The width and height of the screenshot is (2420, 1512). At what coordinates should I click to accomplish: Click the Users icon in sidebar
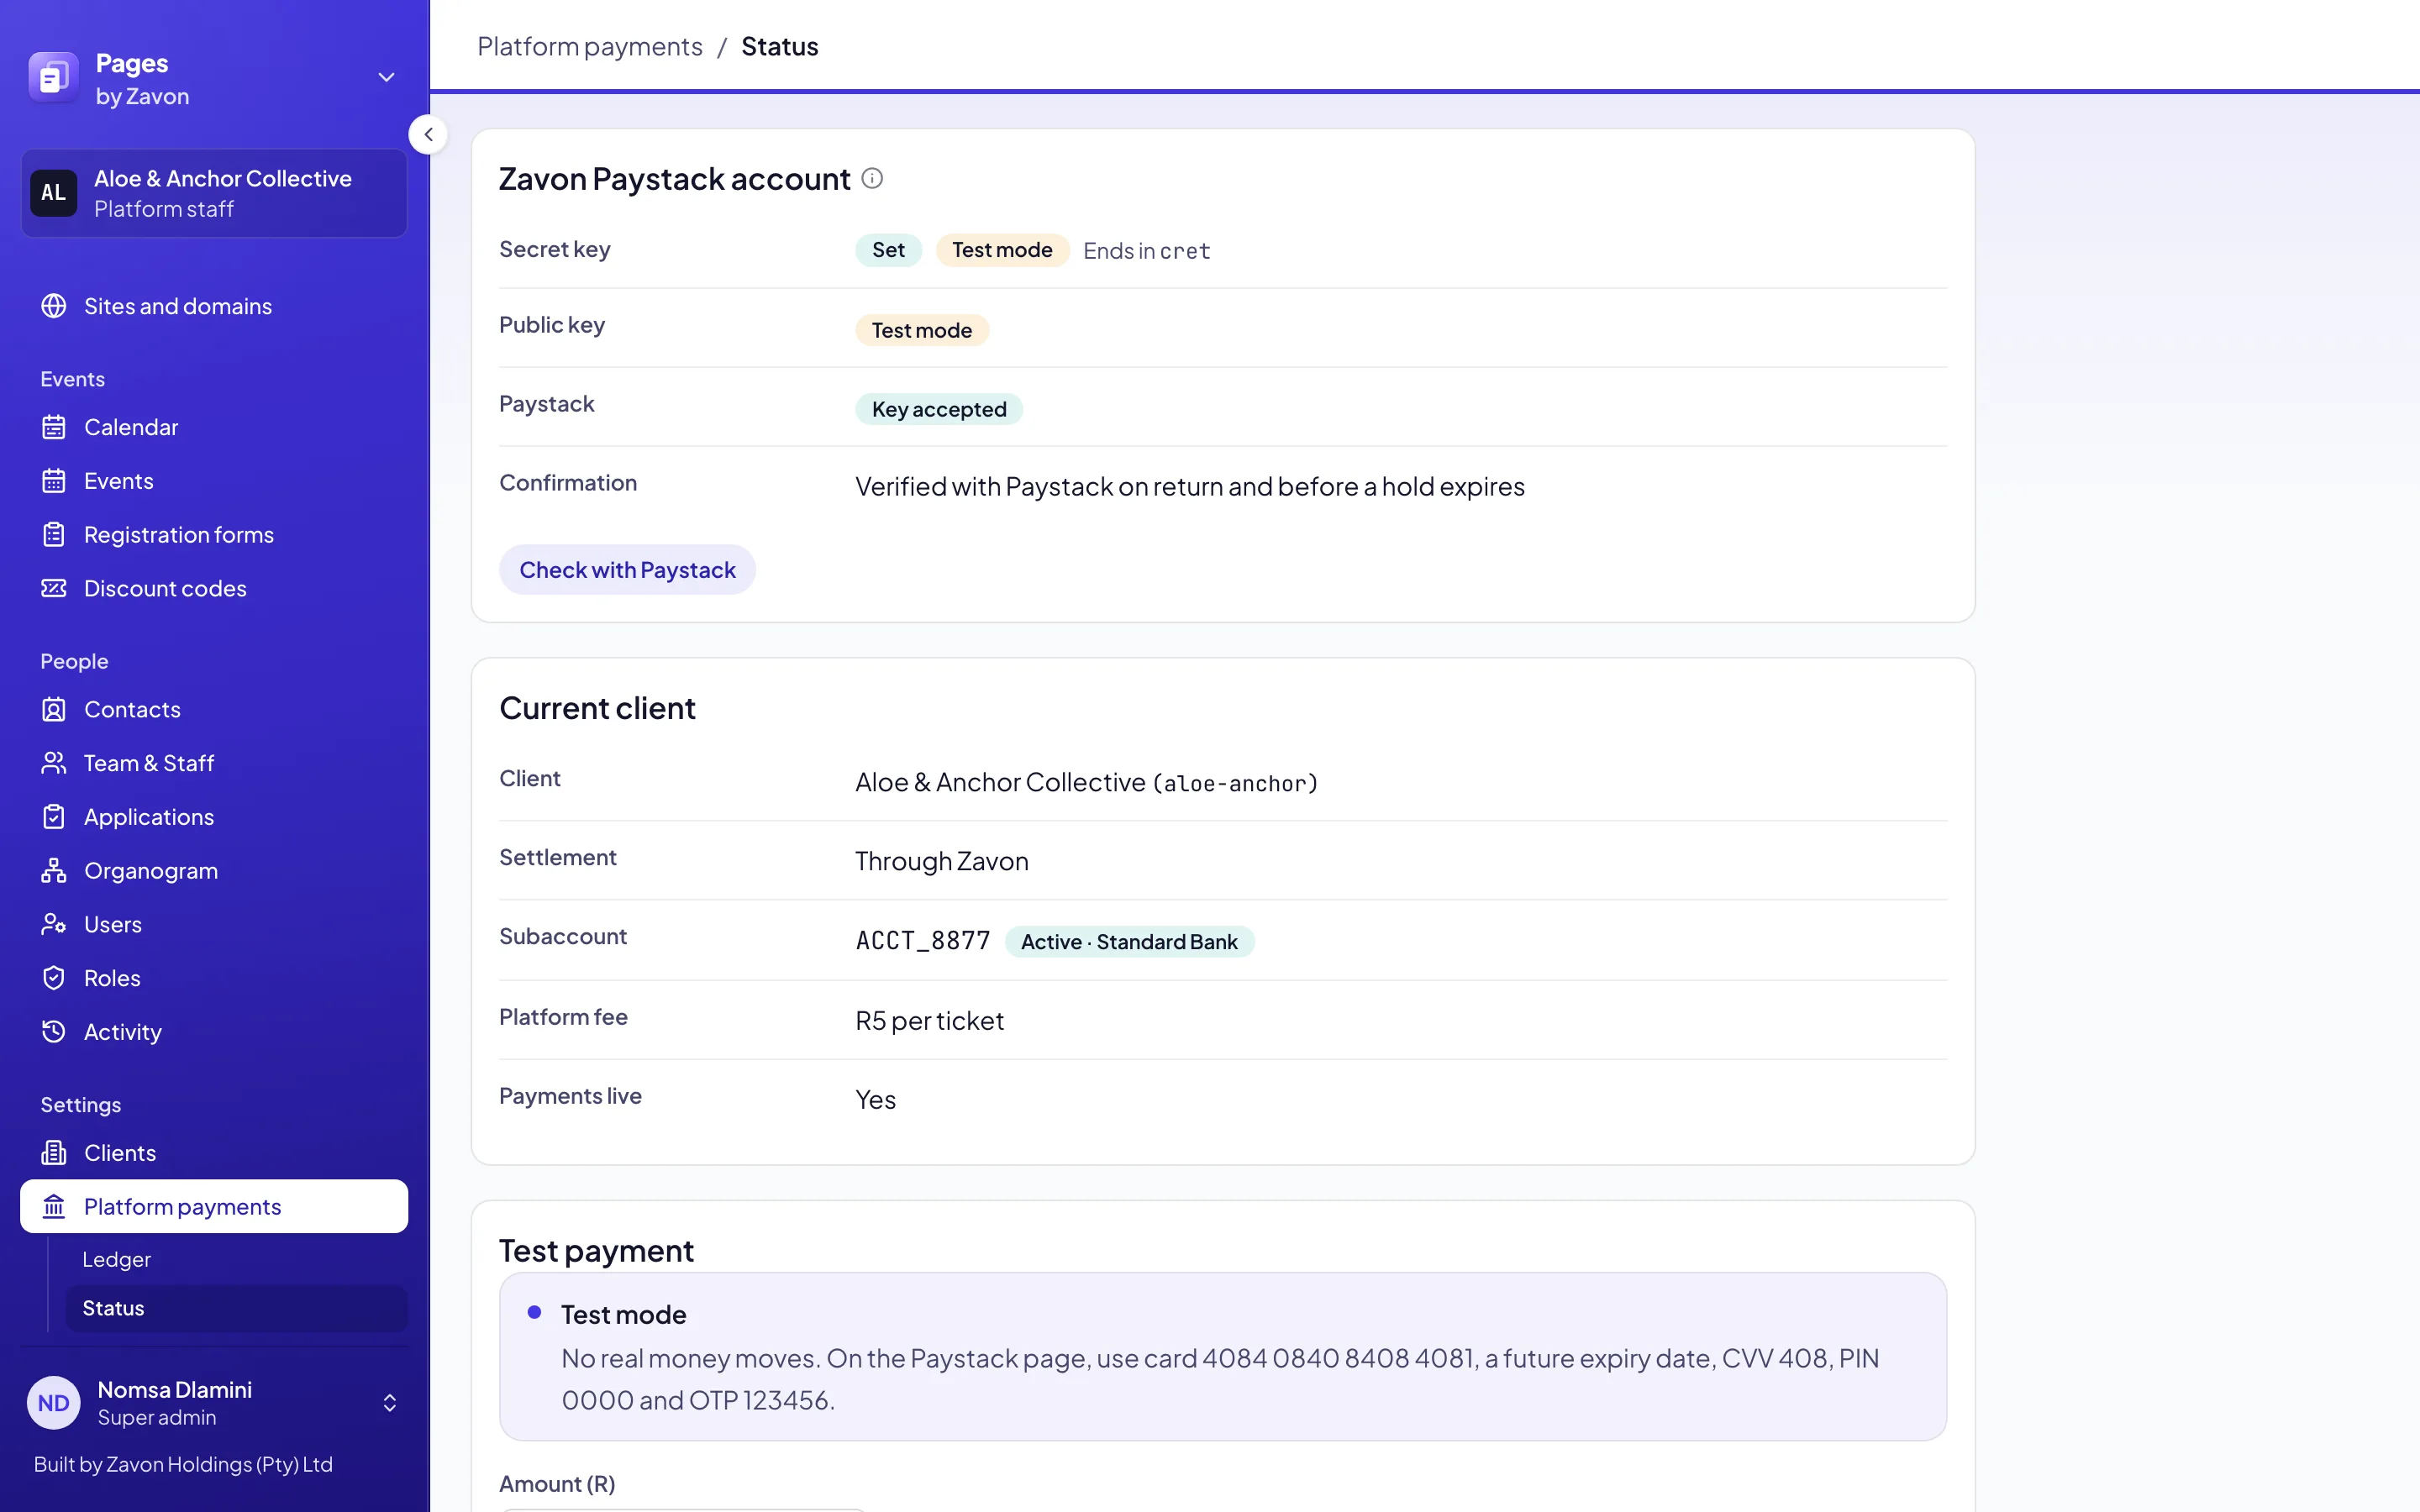(x=54, y=924)
